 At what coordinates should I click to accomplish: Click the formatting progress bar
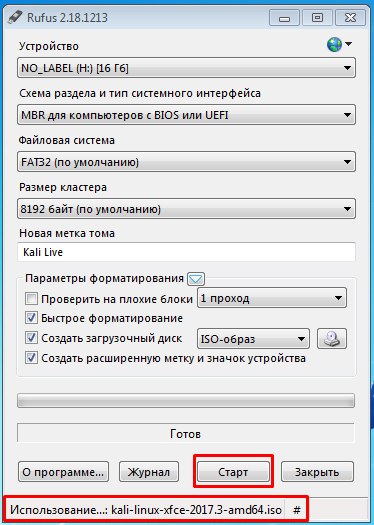pos(186,401)
